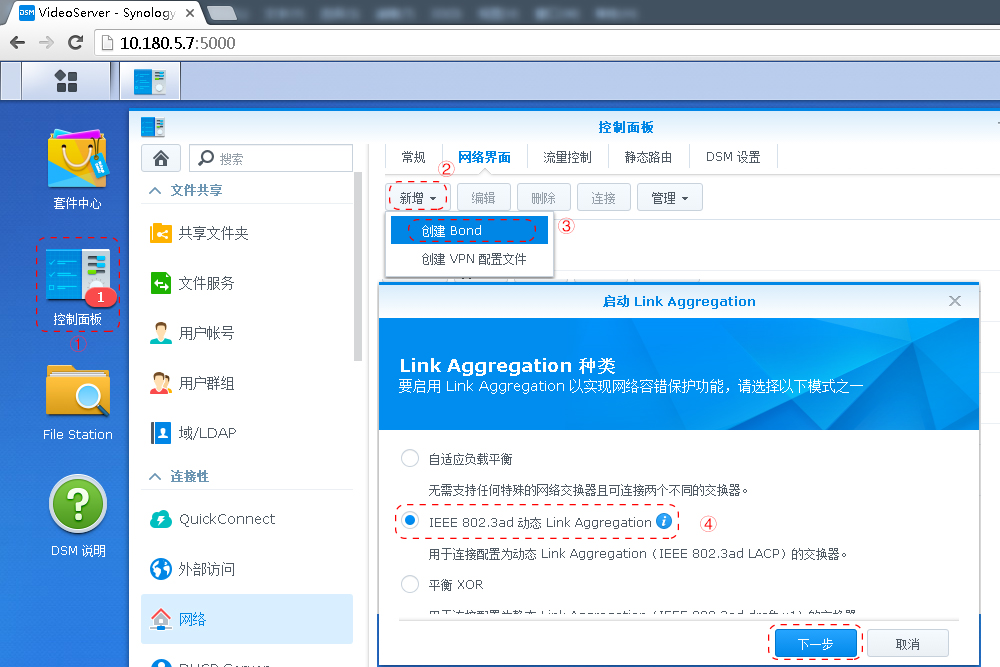Select IEEE 802.3ad 动态 Link Aggregation mode
1000x667 pixels.
(x=410, y=520)
